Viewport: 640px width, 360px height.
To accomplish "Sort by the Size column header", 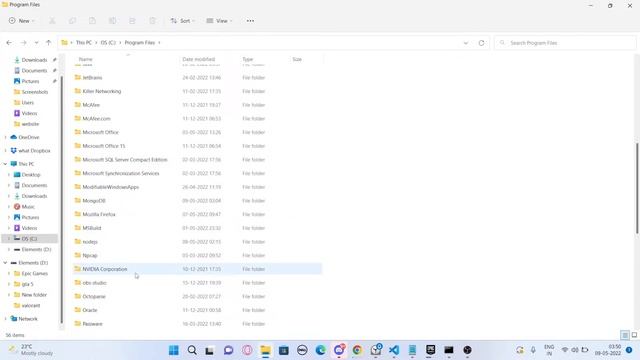I will (297, 59).
